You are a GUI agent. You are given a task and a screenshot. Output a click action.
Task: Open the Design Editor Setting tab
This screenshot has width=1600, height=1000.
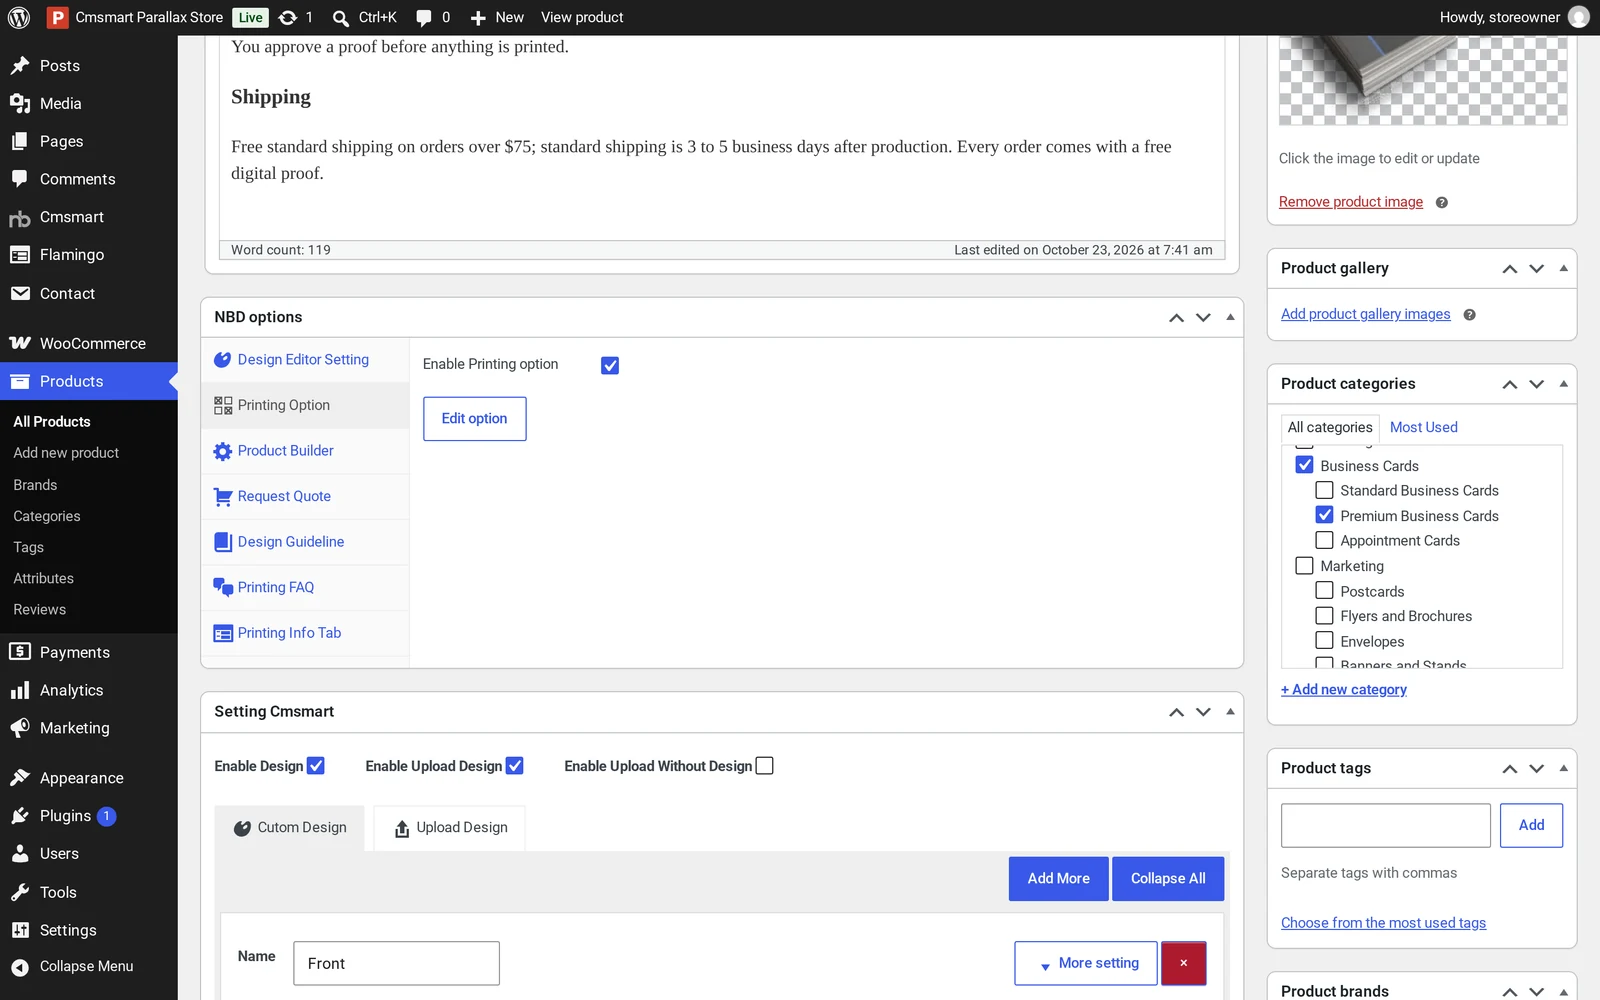[305, 360]
